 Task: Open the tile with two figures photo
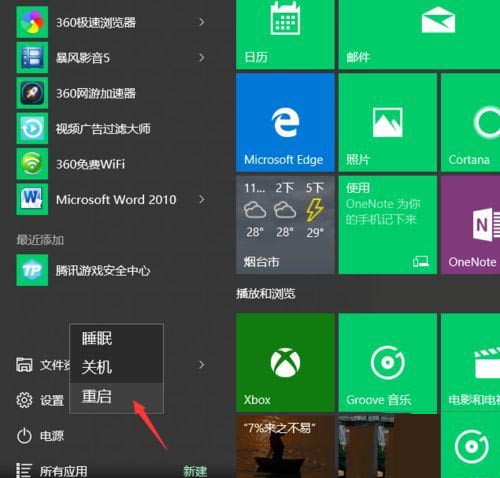tap(388, 447)
